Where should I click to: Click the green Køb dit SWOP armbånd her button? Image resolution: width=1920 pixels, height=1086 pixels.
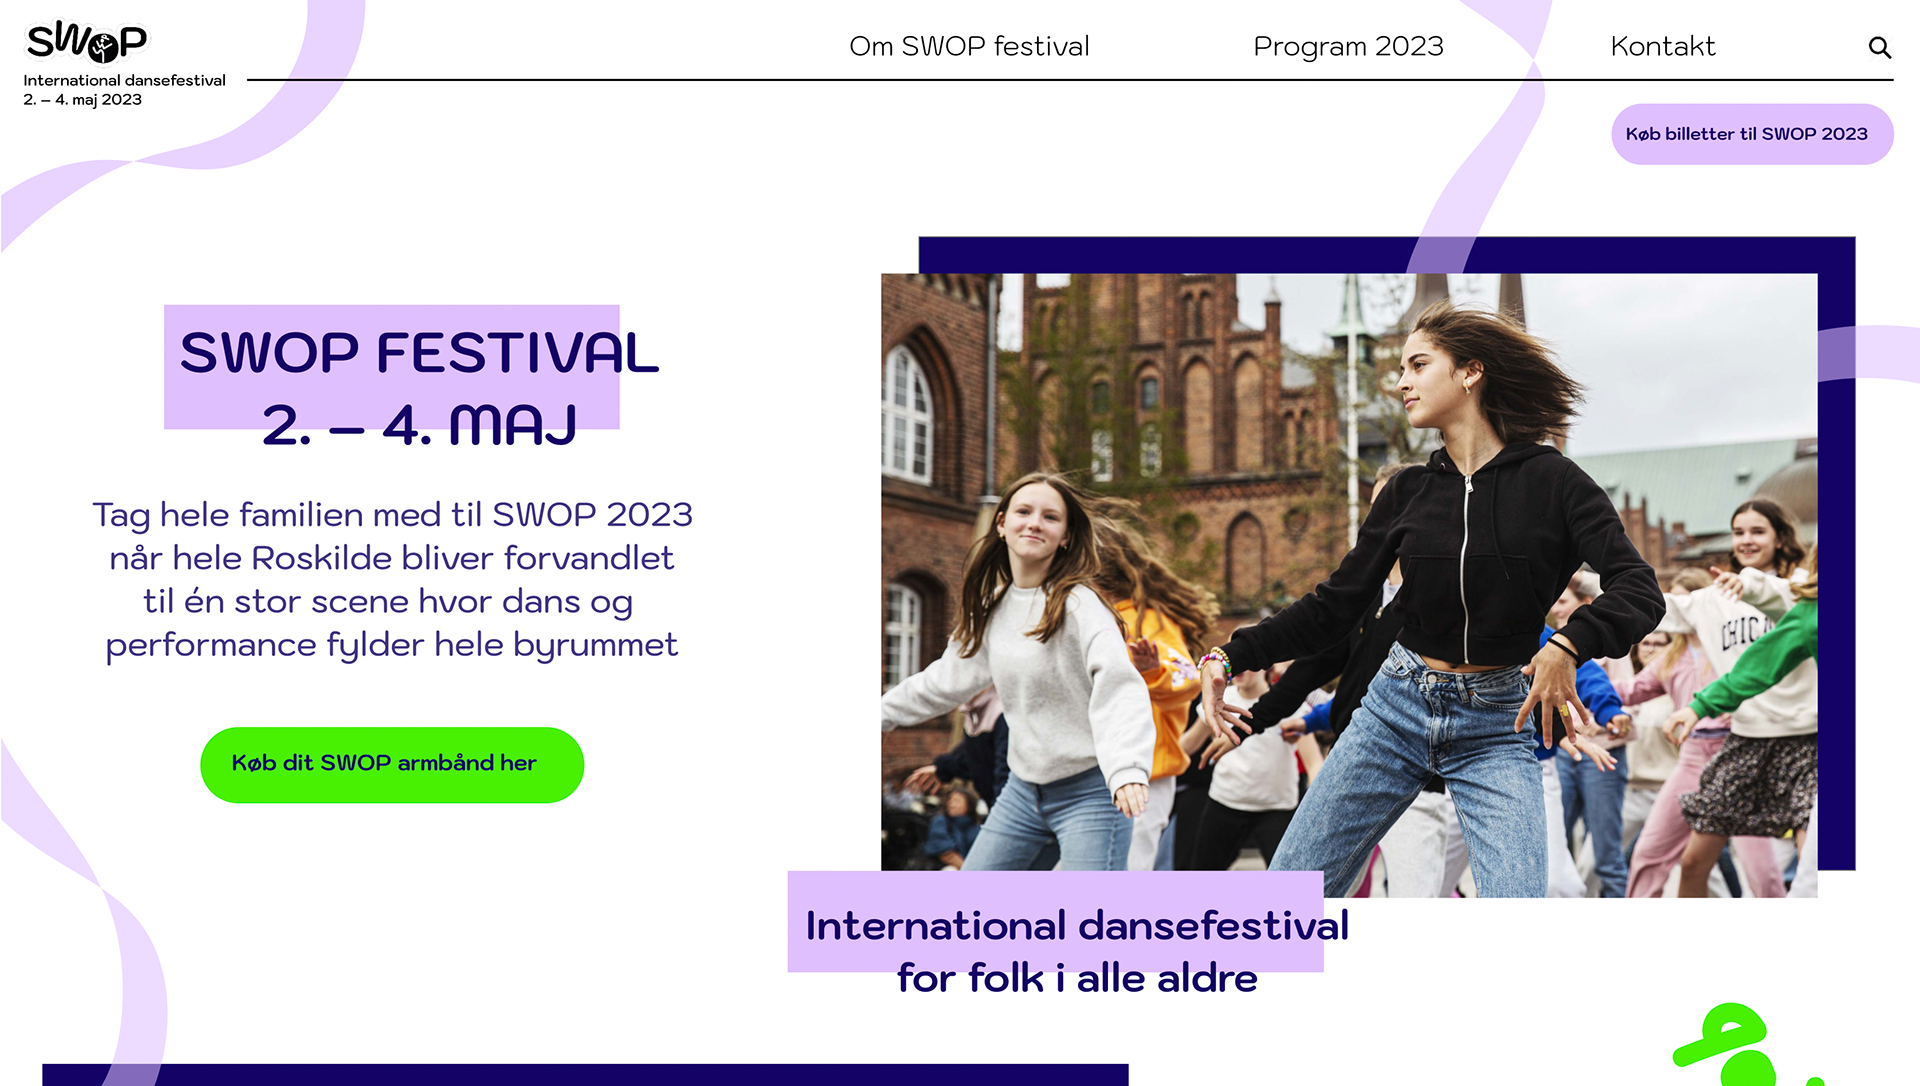pos(391,764)
